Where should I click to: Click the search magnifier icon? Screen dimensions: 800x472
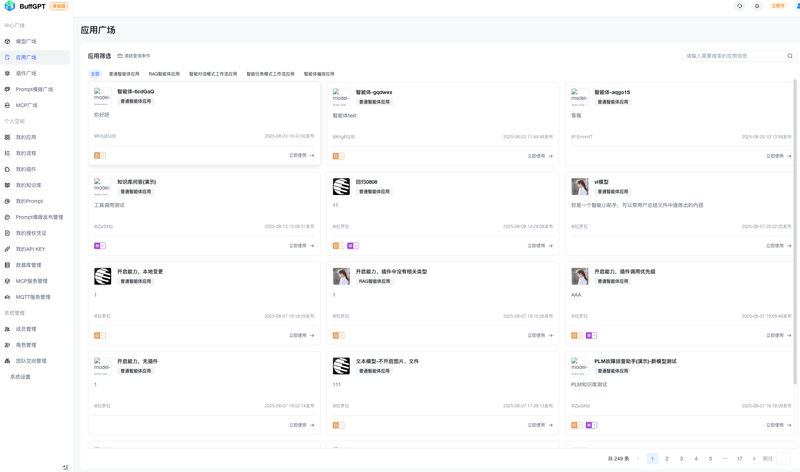(x=790, y=56)
